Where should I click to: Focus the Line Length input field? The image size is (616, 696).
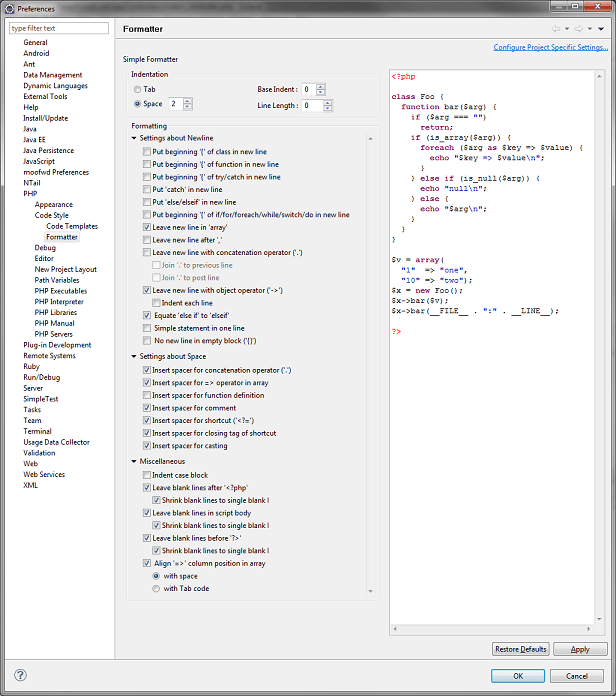coord(312,106)
